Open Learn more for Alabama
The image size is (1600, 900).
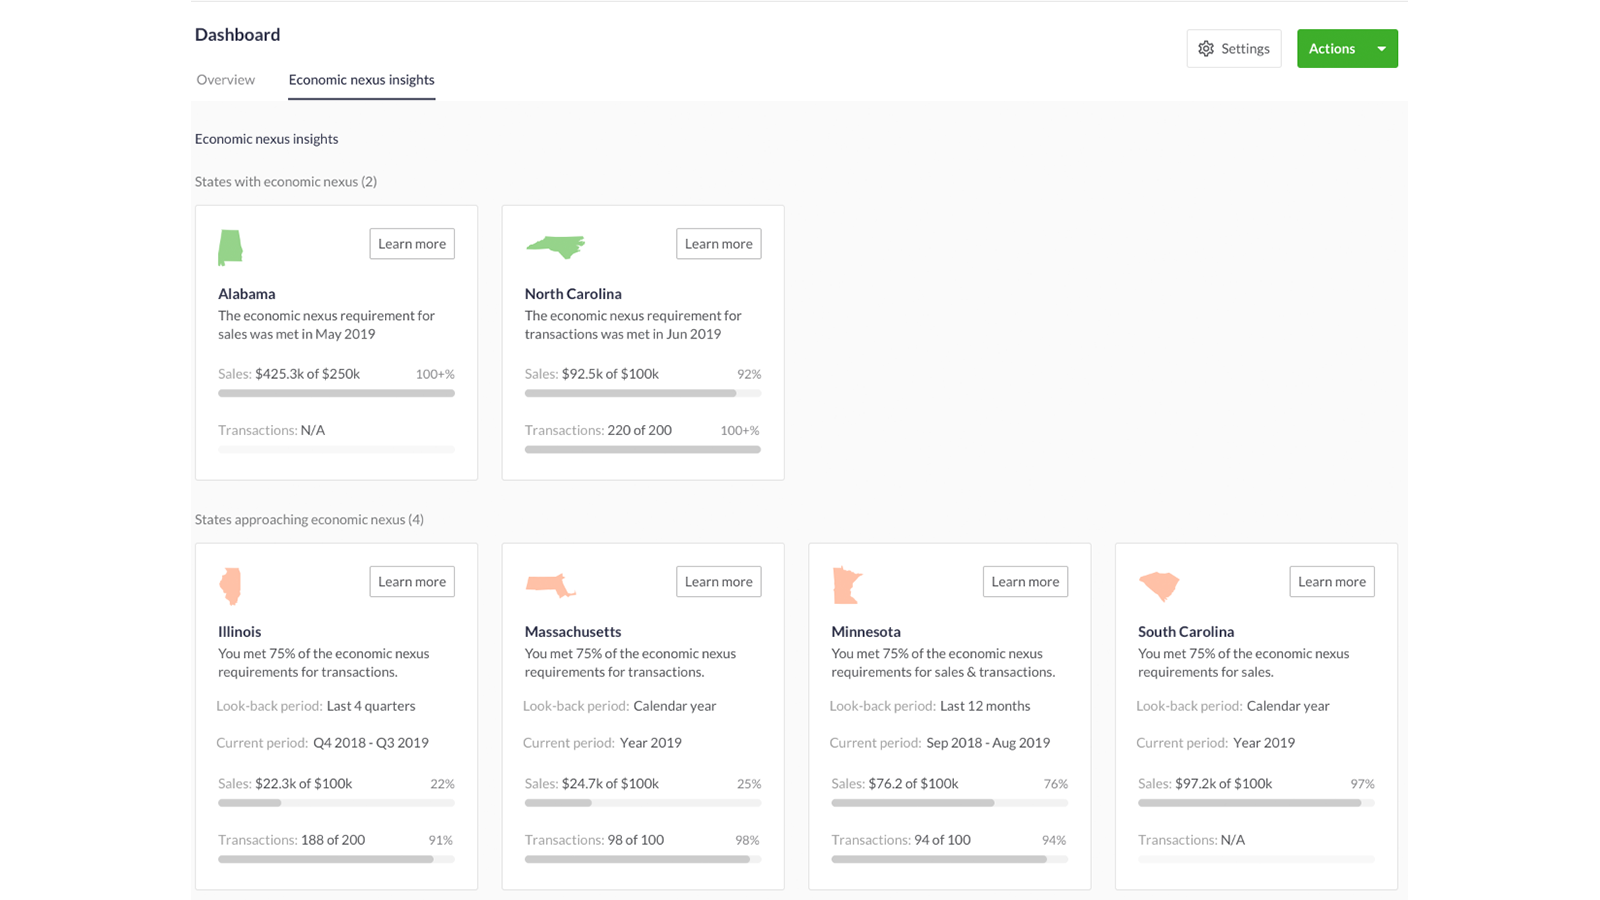411,243
